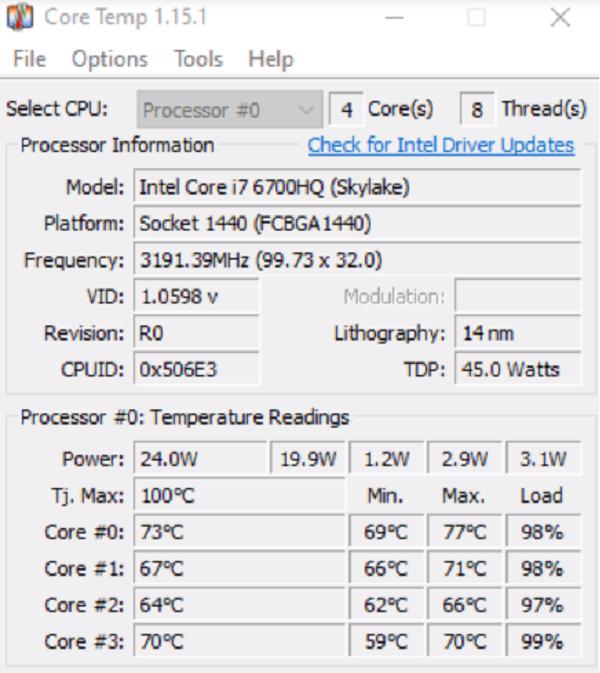Screen dimensions: 600x673
Task: Click the empty Modulation field
Action: 518,296
